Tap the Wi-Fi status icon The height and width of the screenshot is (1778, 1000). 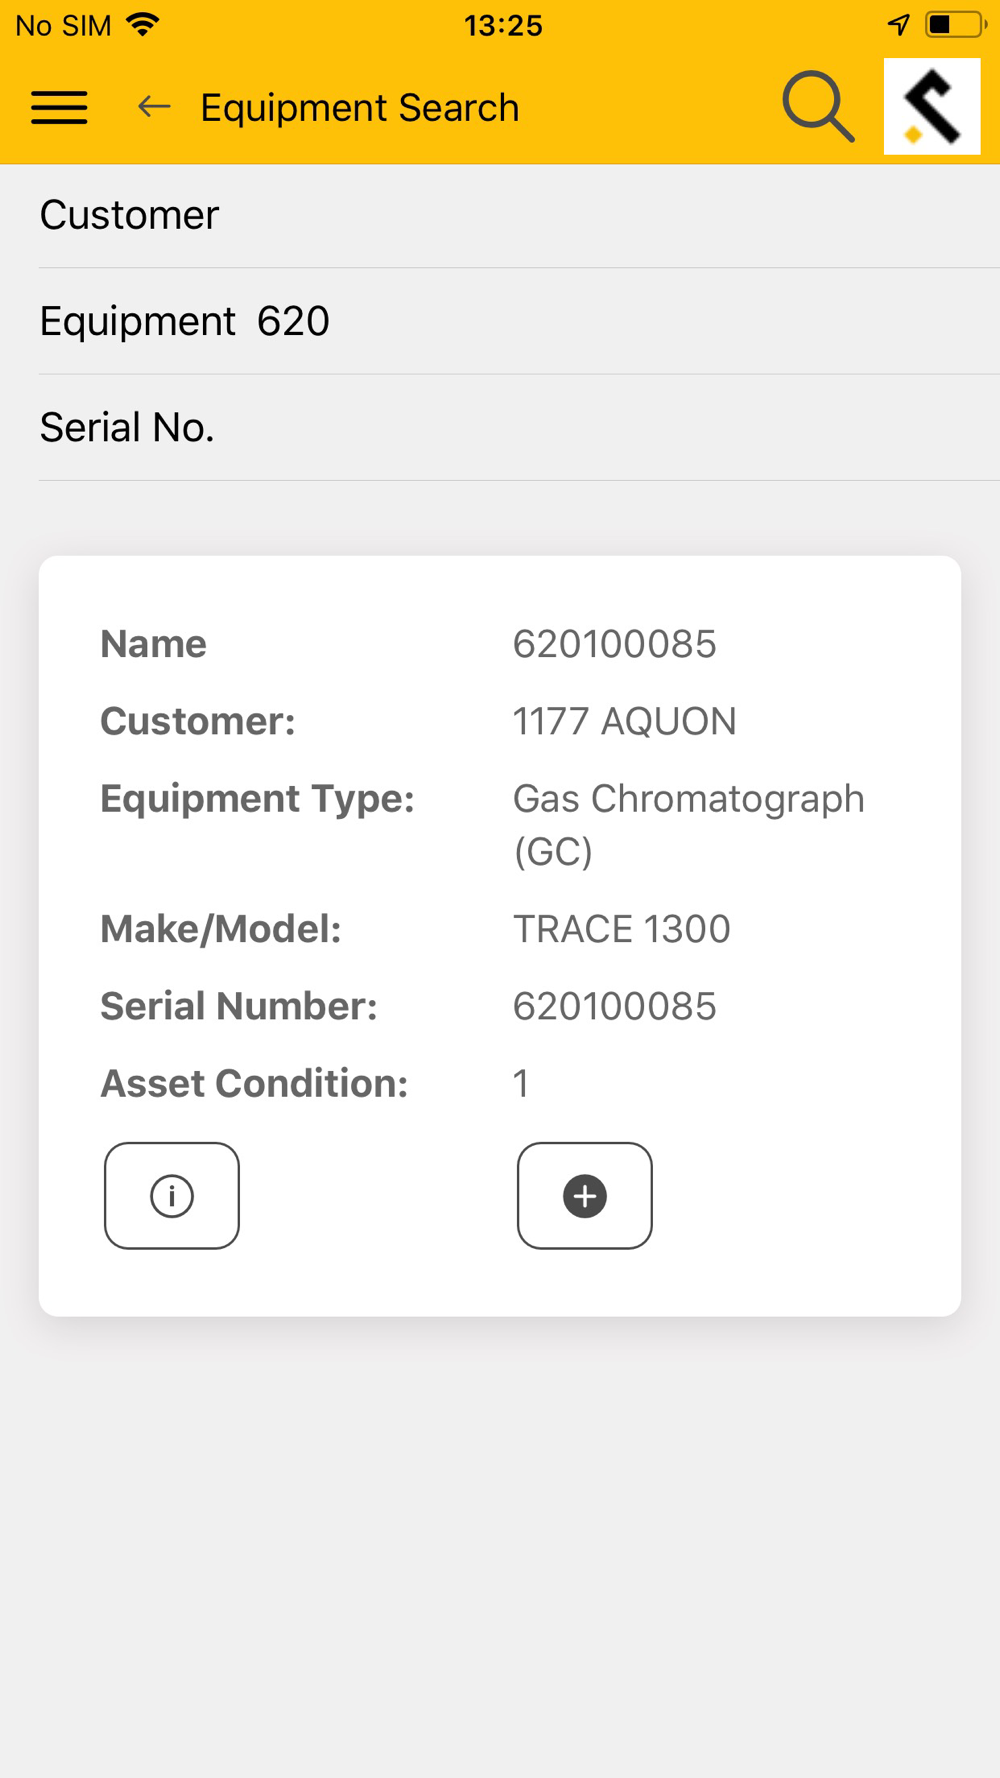tap(144, 25)
